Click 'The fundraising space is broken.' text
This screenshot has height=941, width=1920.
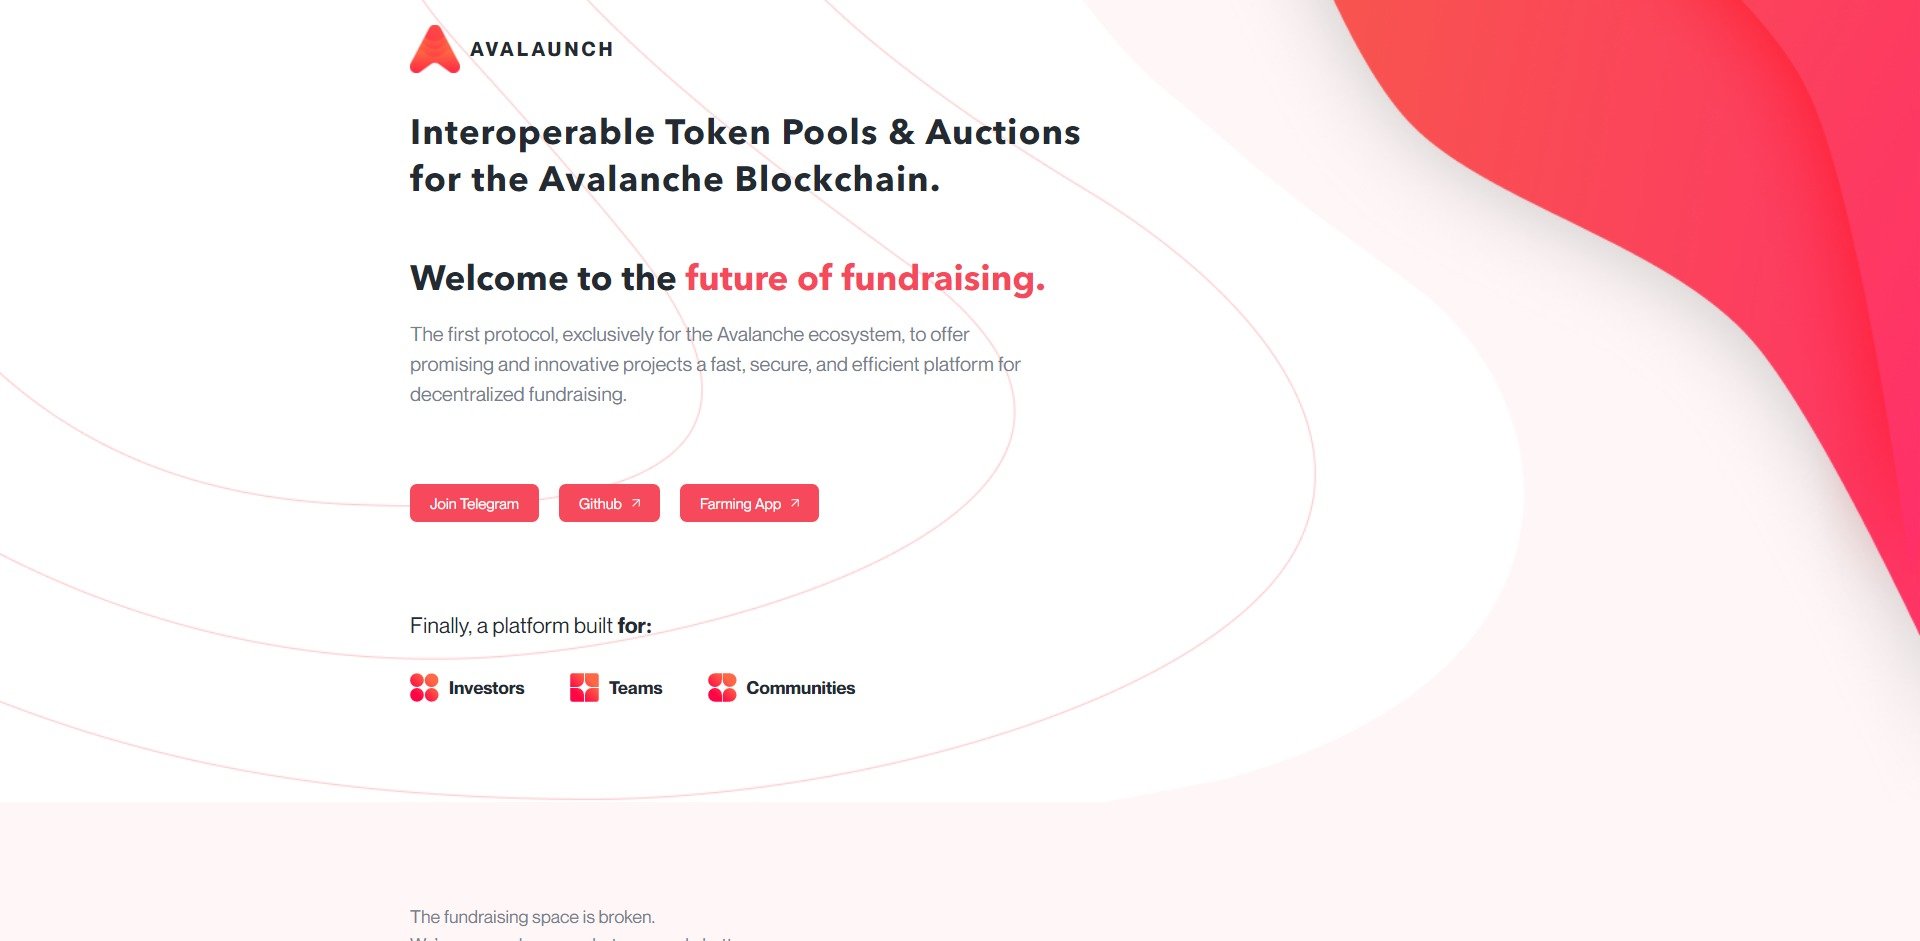pyautogui.click(x=532, y=917)
